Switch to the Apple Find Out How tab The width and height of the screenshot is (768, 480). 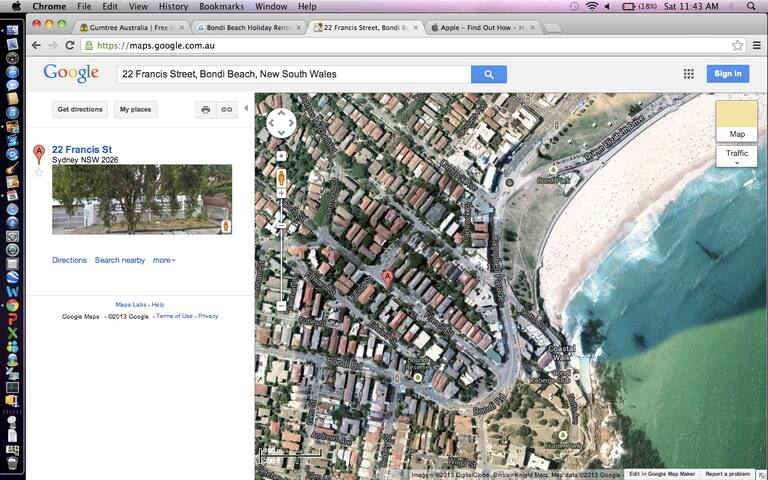(483, 27)
